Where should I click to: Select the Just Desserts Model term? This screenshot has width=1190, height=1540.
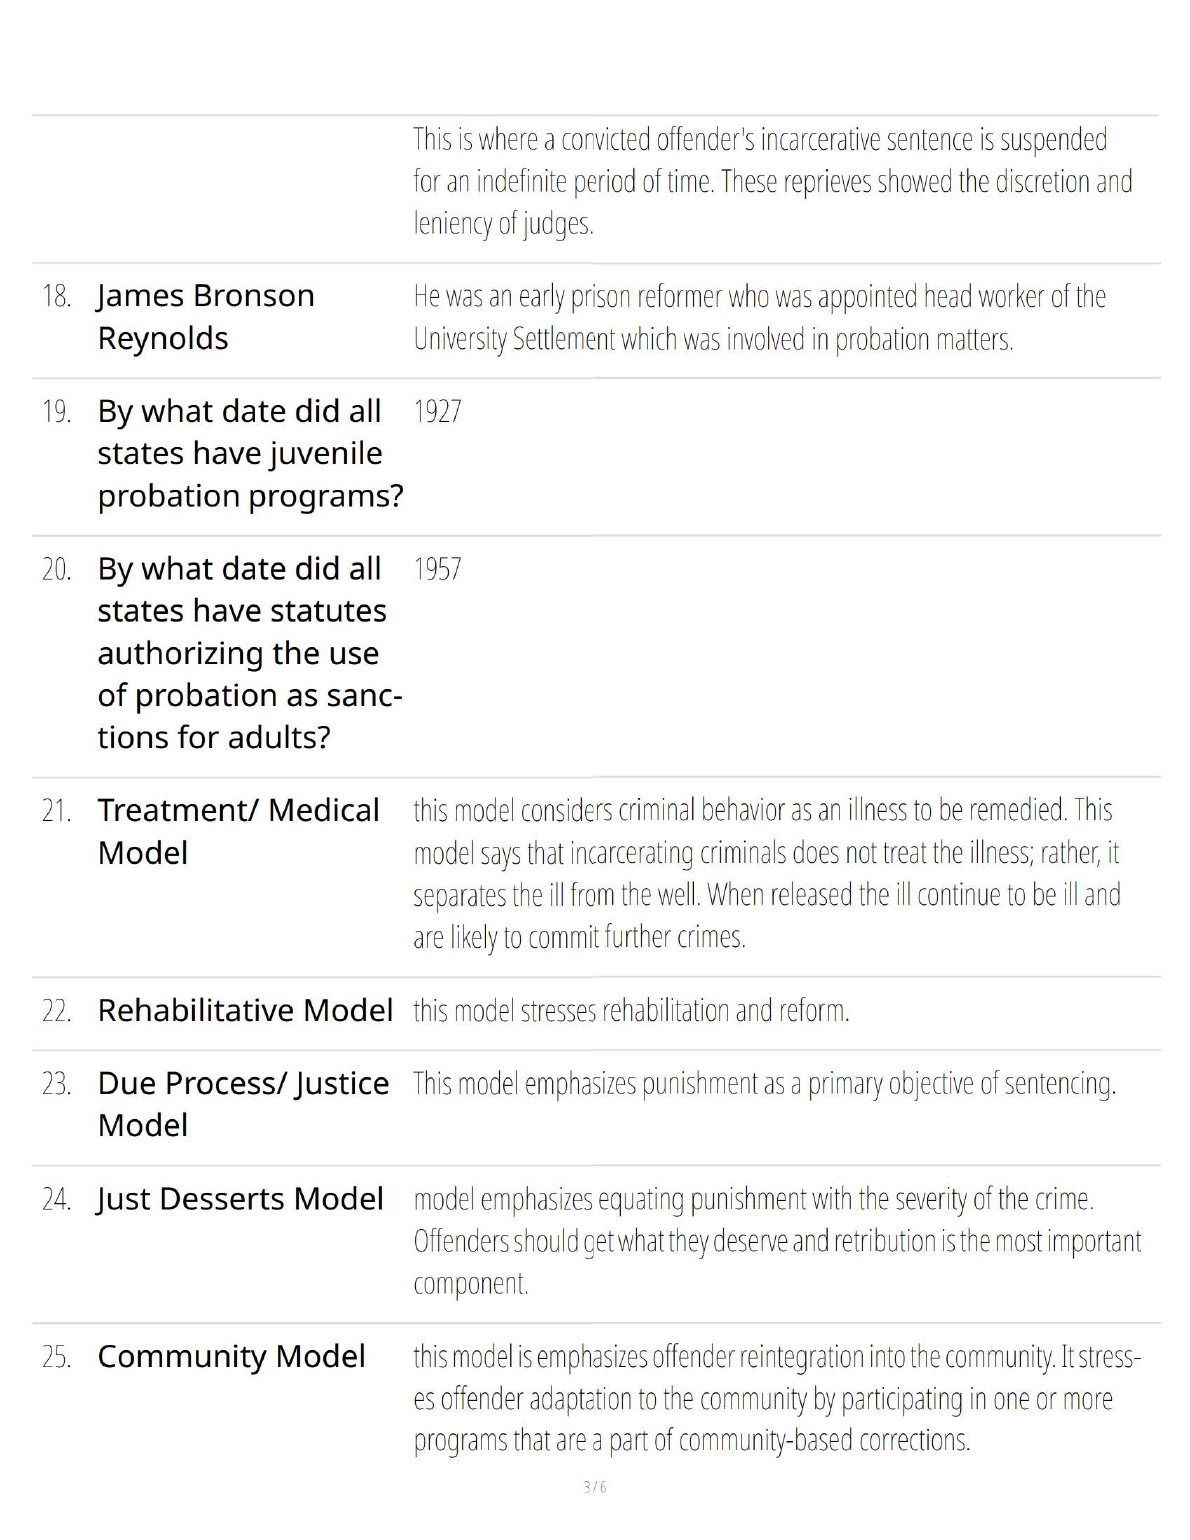click(x=240, y=1199)
